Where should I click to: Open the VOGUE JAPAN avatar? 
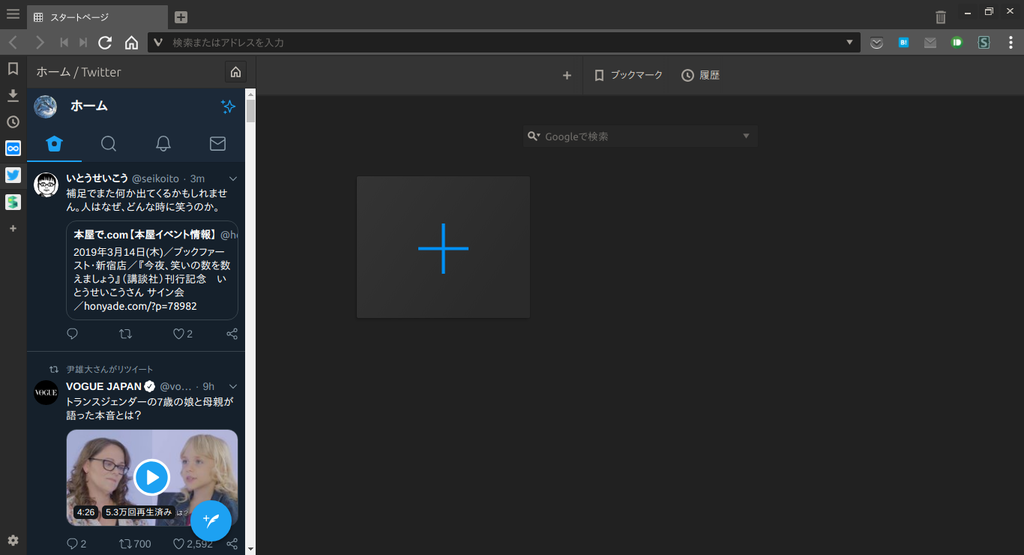46,392
